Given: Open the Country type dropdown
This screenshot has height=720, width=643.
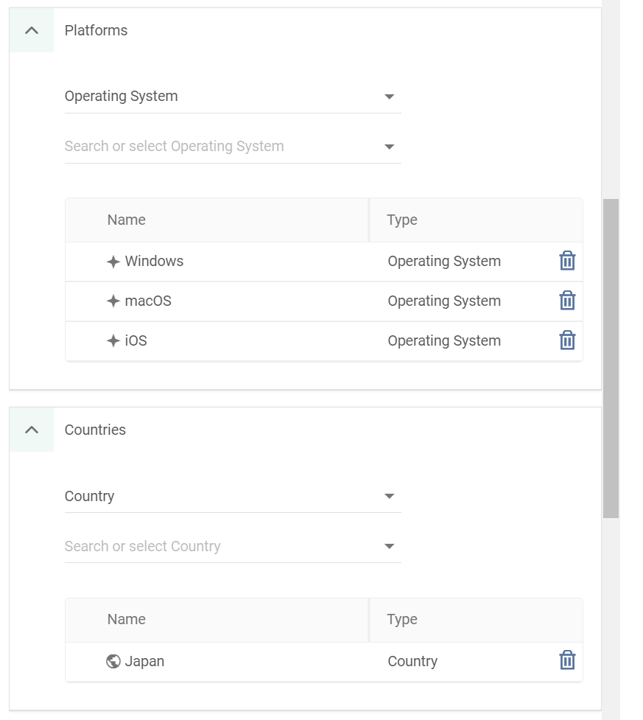Looking at the screenshot, I should [233, 496].
